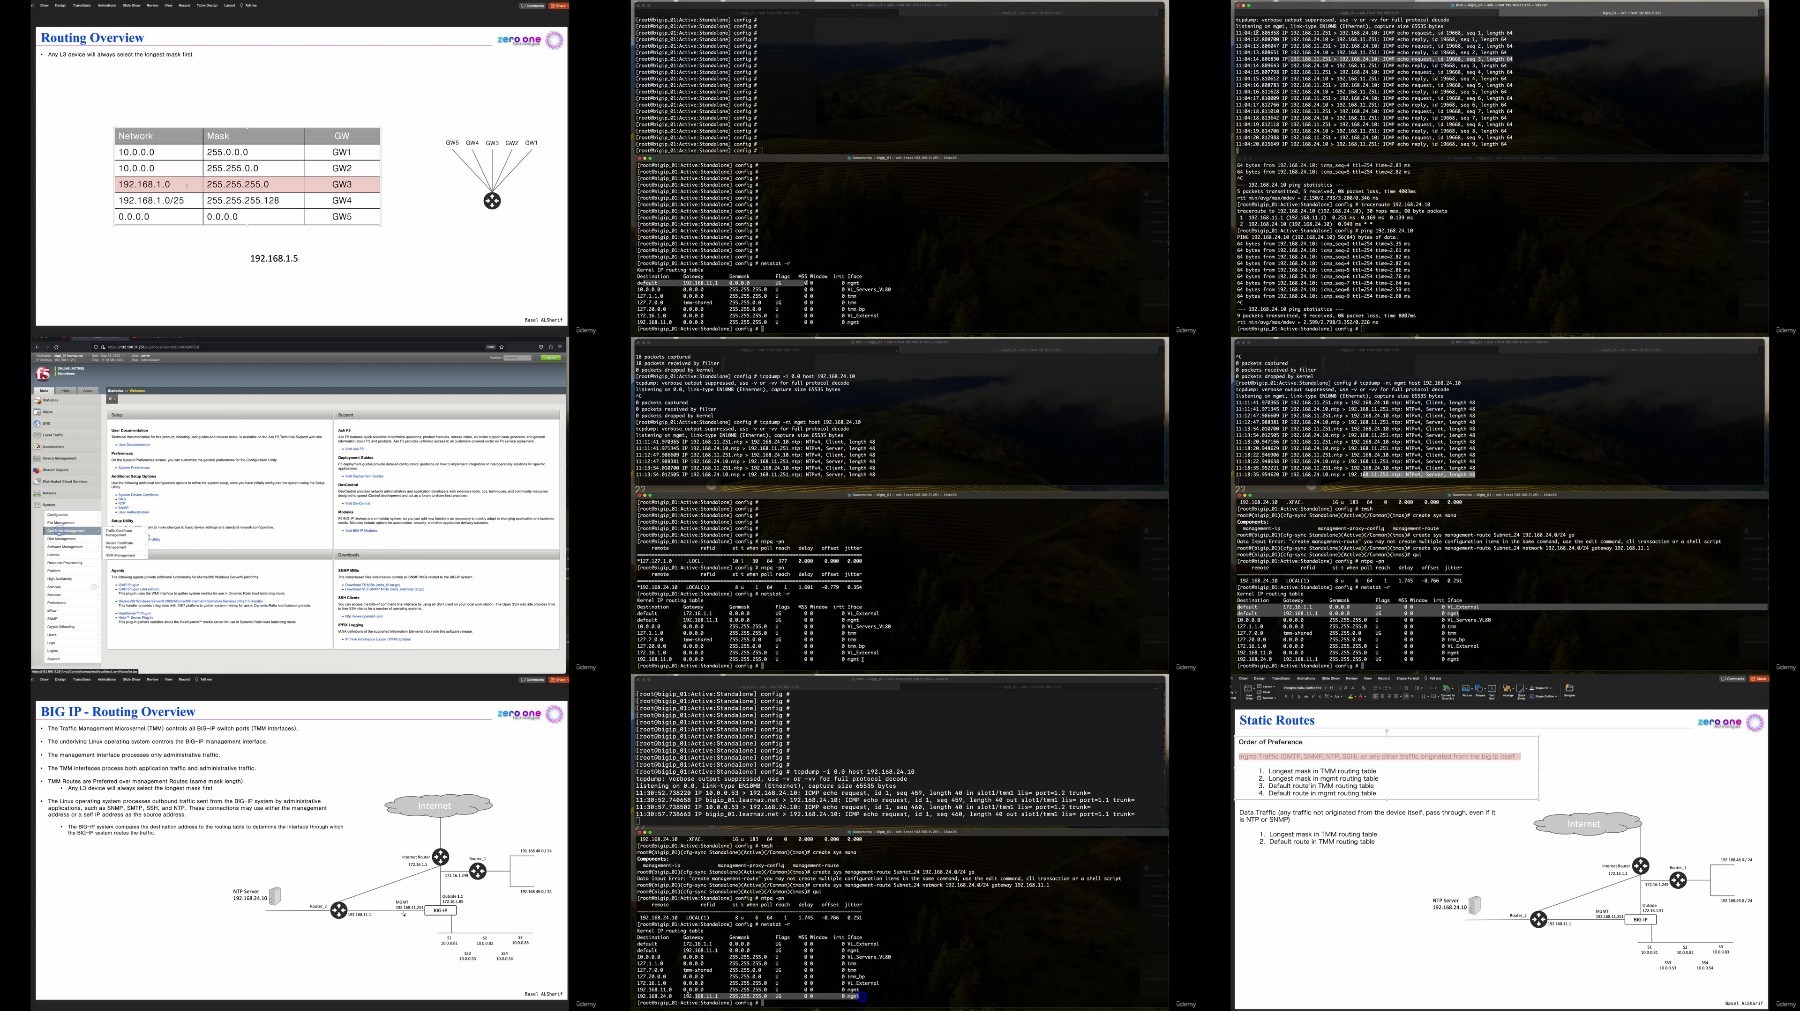Viewport: 1800px width, 1011px height.
Task: Click Comments button in Routing Overview window
Action: 534,5
